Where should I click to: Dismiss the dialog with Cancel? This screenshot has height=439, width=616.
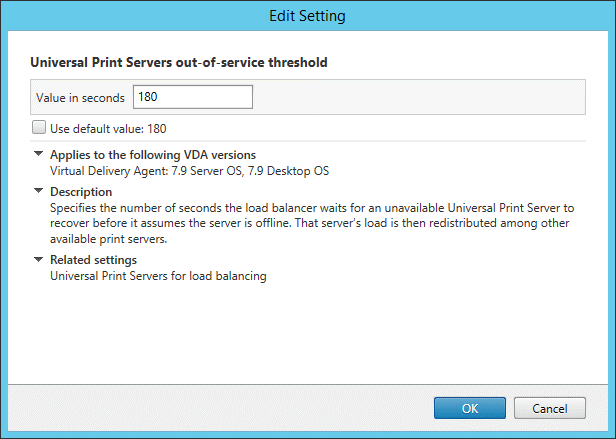click(550, 408)
